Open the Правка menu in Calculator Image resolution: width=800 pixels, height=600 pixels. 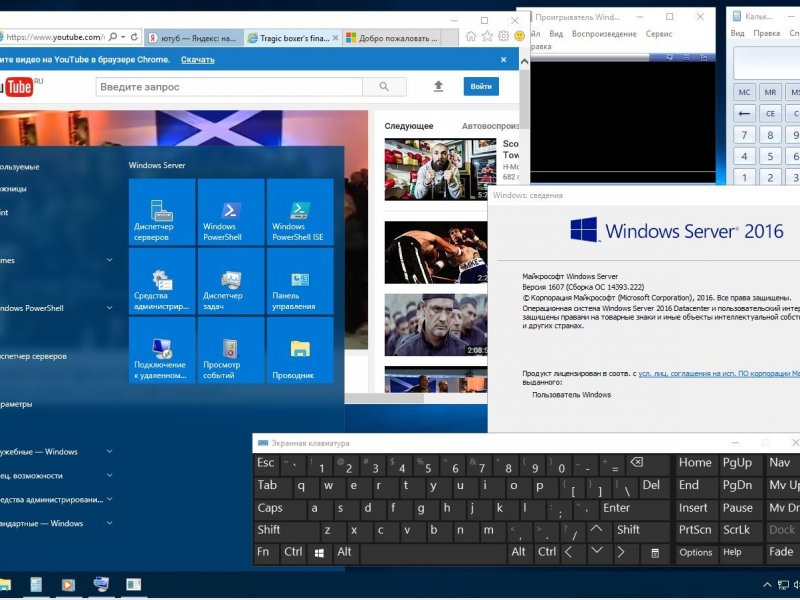point(766,33)
